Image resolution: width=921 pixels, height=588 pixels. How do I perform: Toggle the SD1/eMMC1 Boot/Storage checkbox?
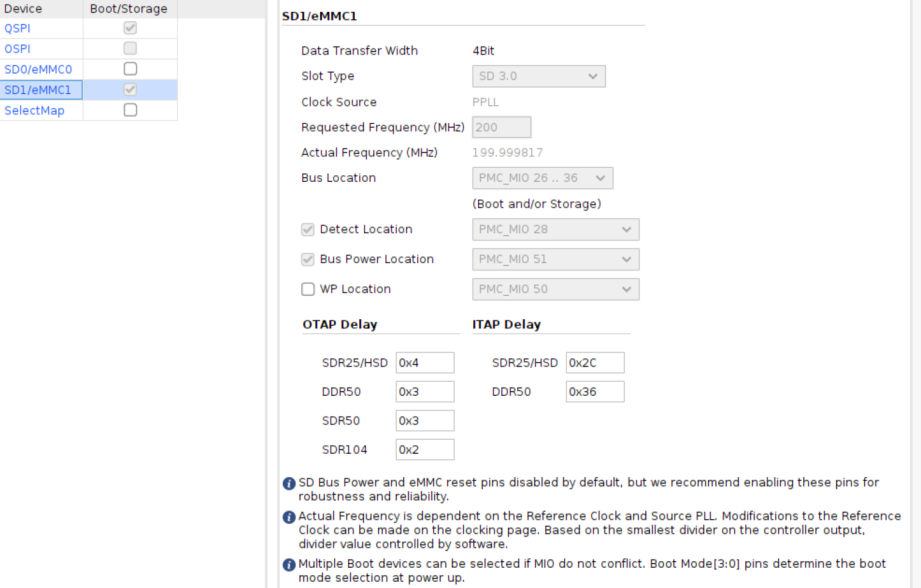click(x=130, y=89)
